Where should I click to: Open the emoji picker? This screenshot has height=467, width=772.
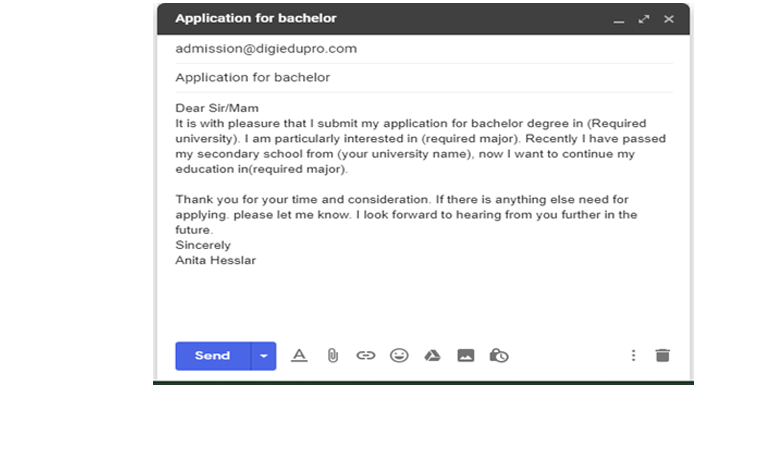pos(399,355)
